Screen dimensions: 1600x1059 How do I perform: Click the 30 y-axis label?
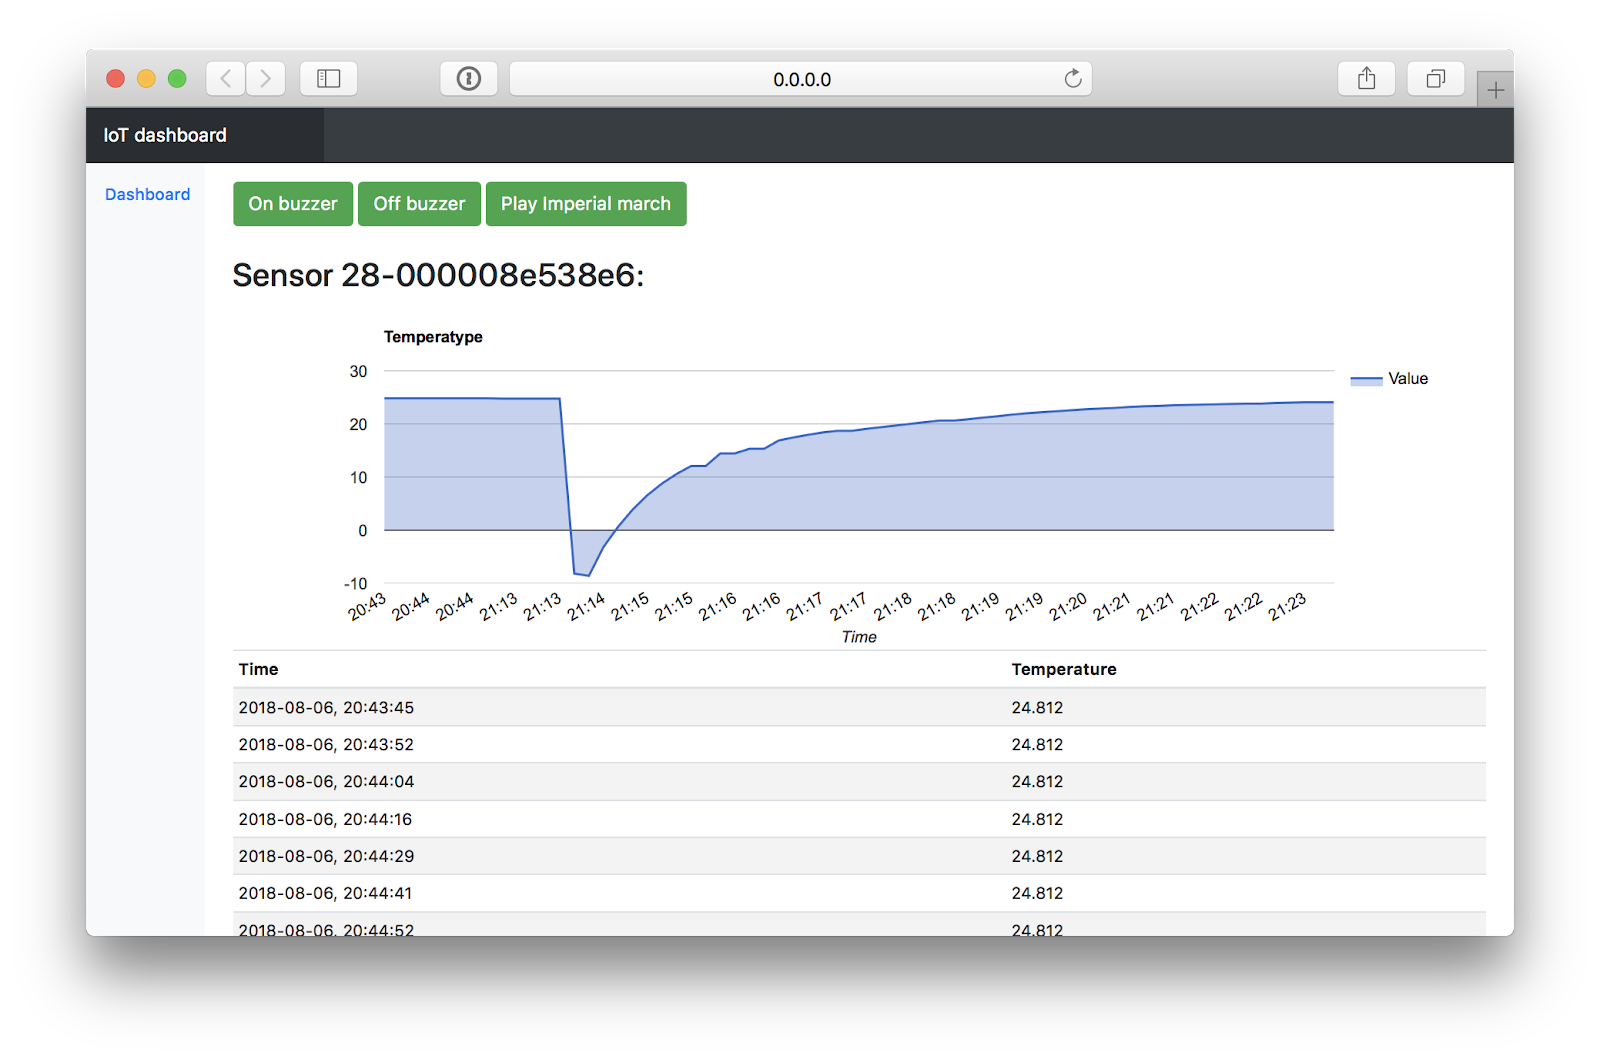(358, 371)
